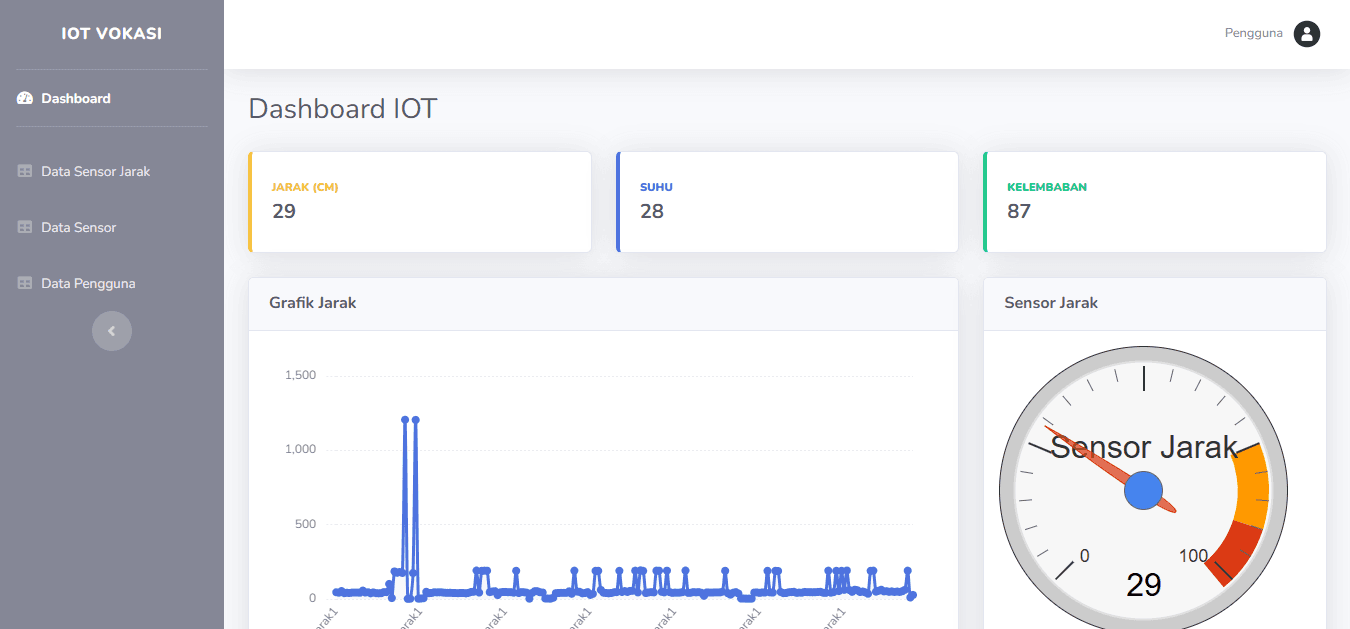Click the table icon next to Data Sensor
The height and width of the screenshot is (629, 1350).
(x=23, y=227)
